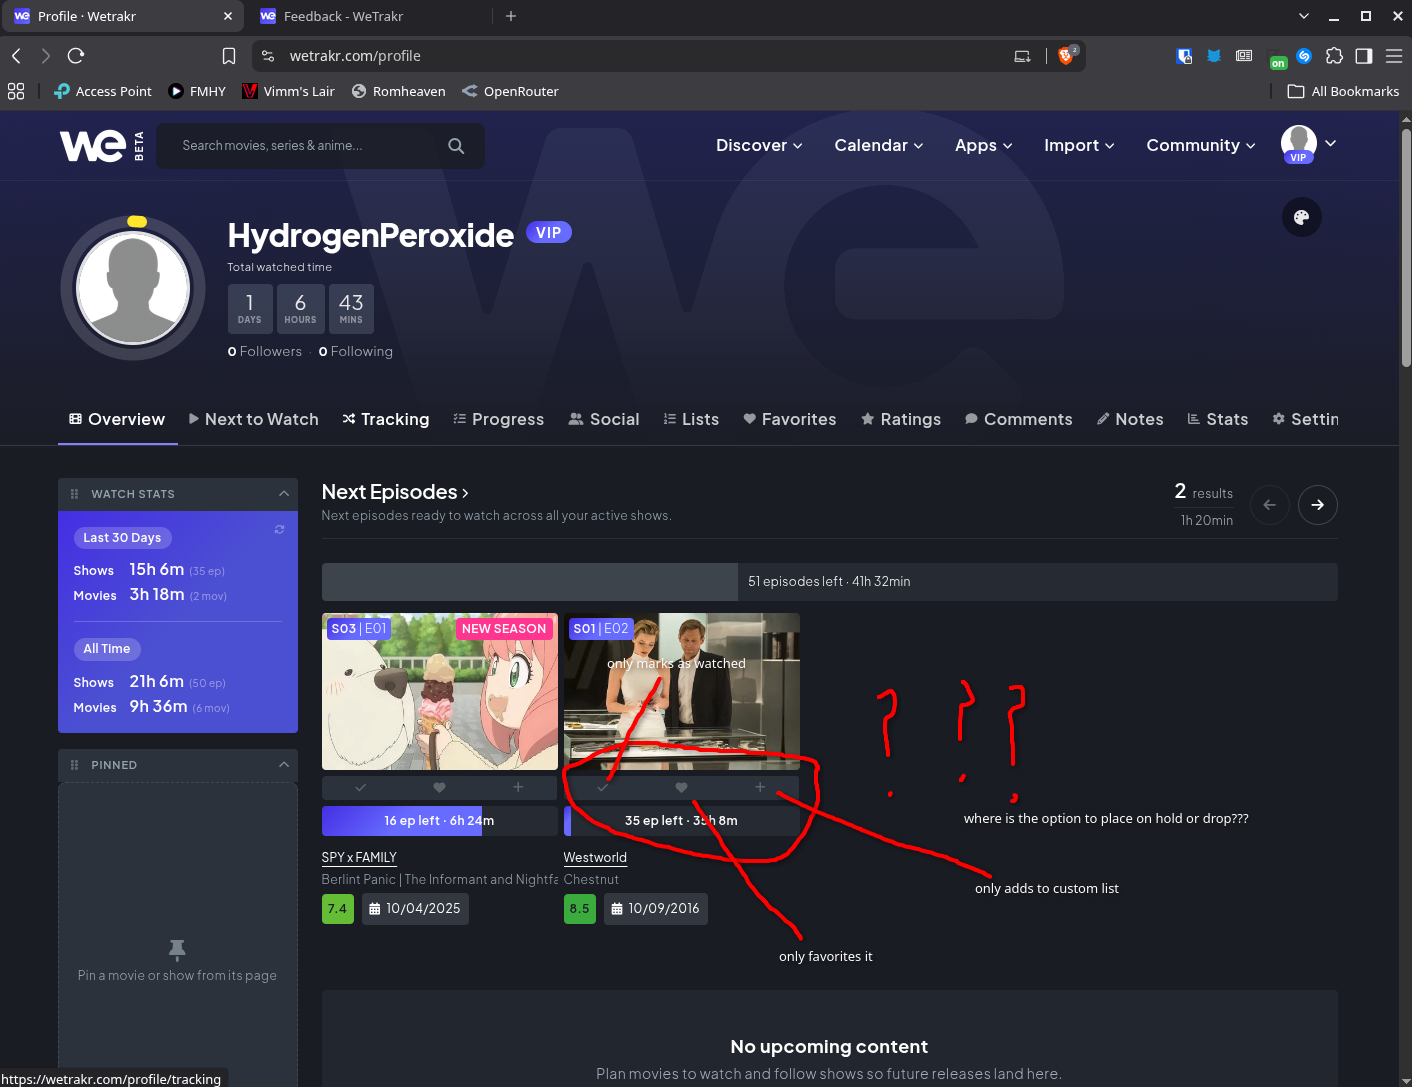Click the browser back button

tap(16, 56)
